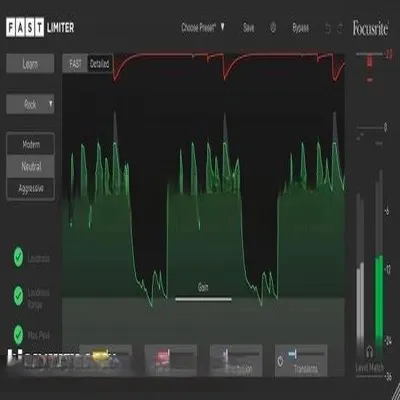Click the Save preset button
The image size is (400, 400).
point(249,28)
